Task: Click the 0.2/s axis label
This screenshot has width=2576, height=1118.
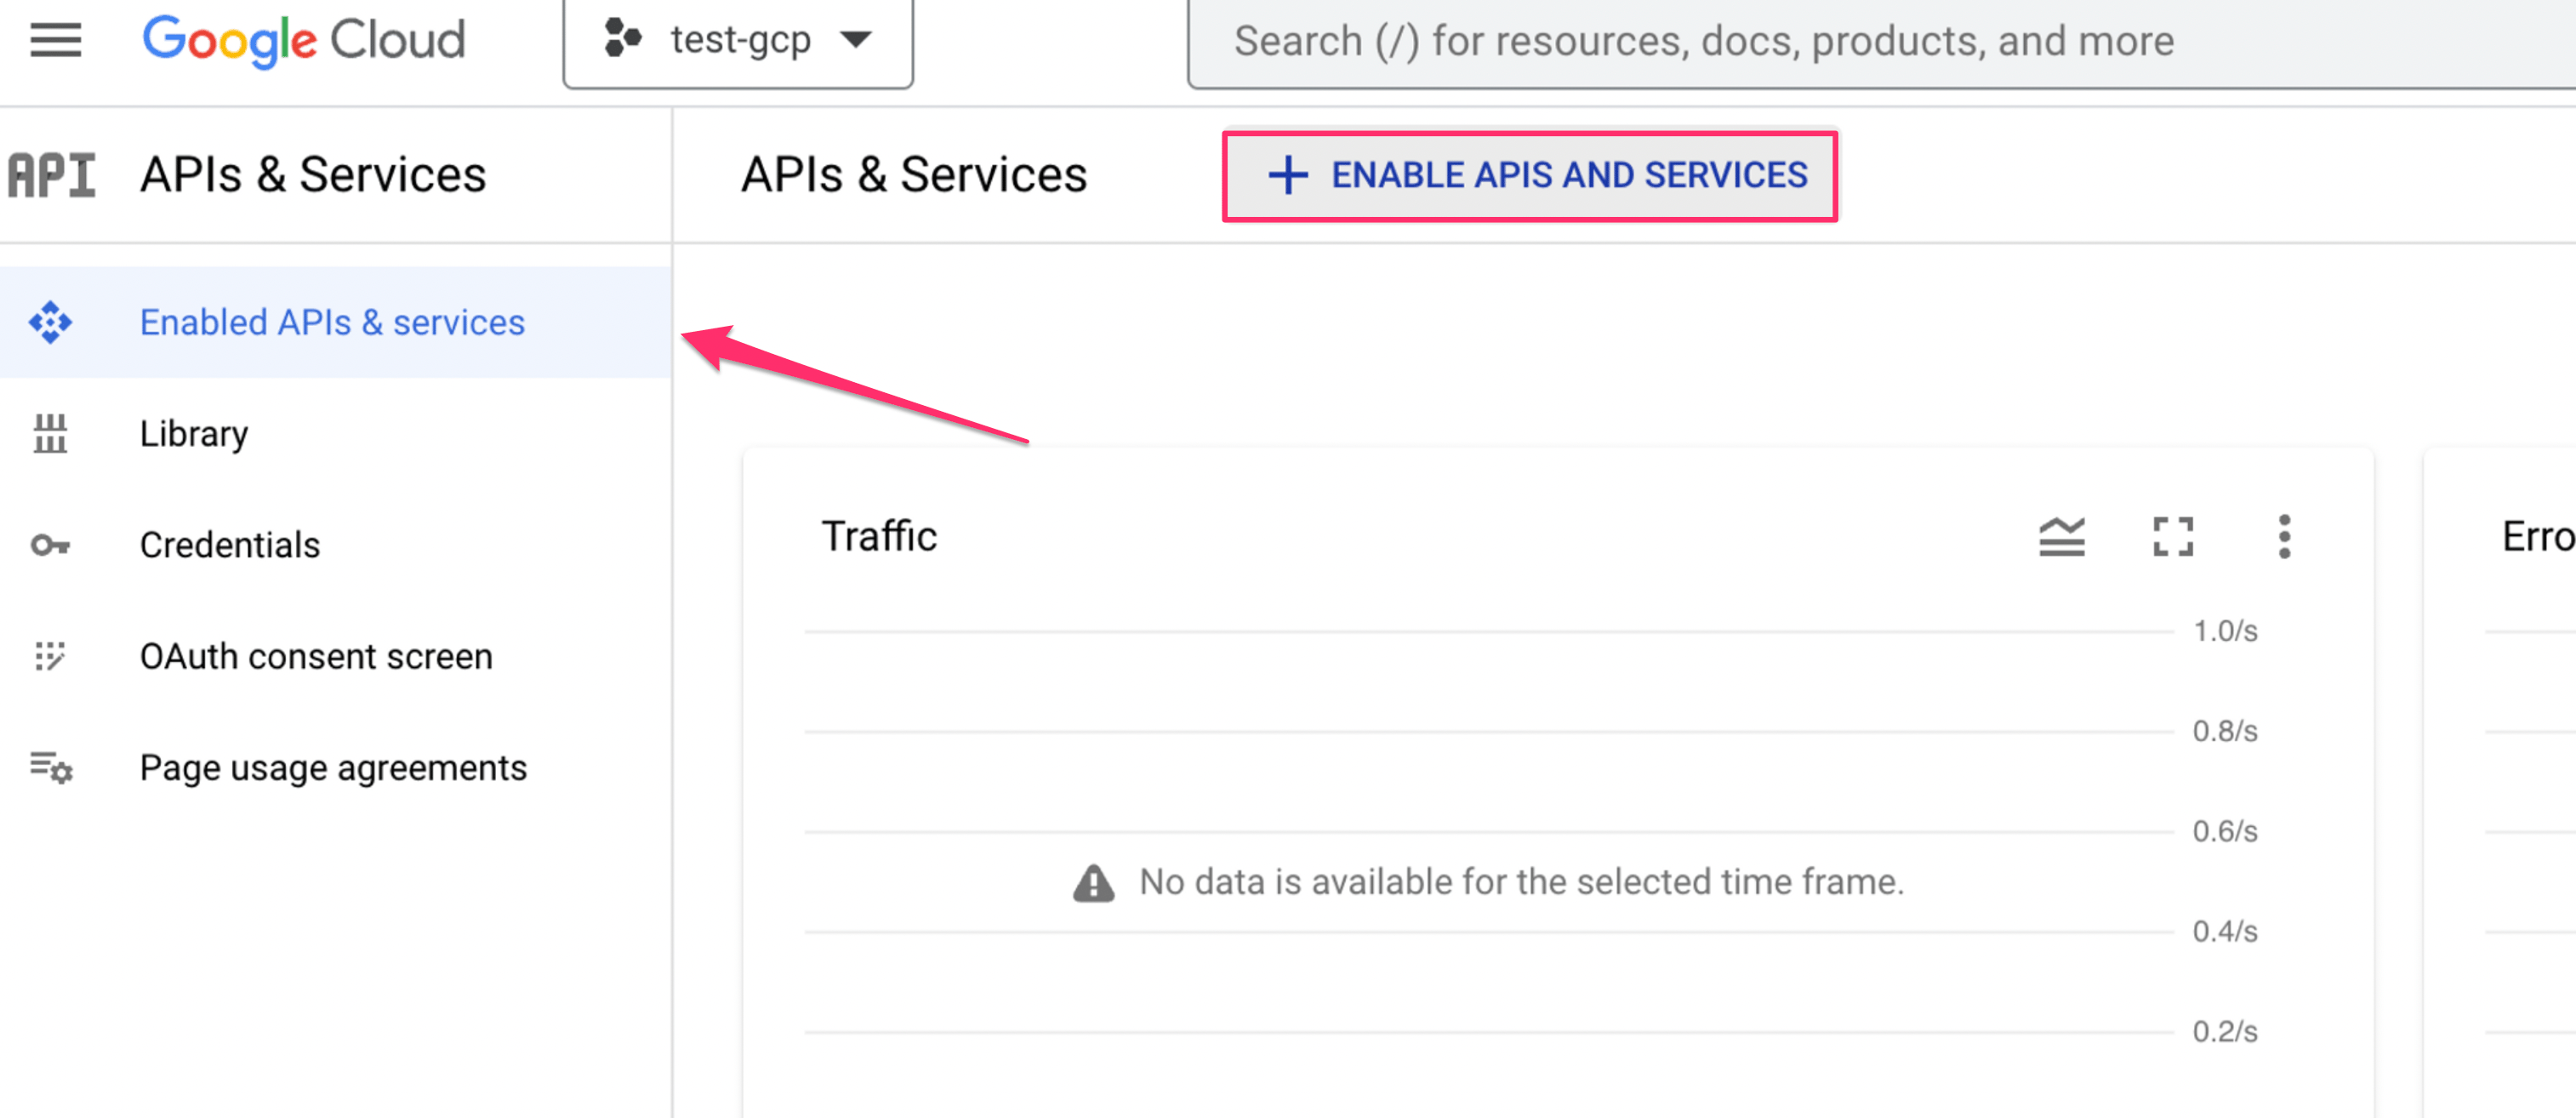Action: 2225,1031
